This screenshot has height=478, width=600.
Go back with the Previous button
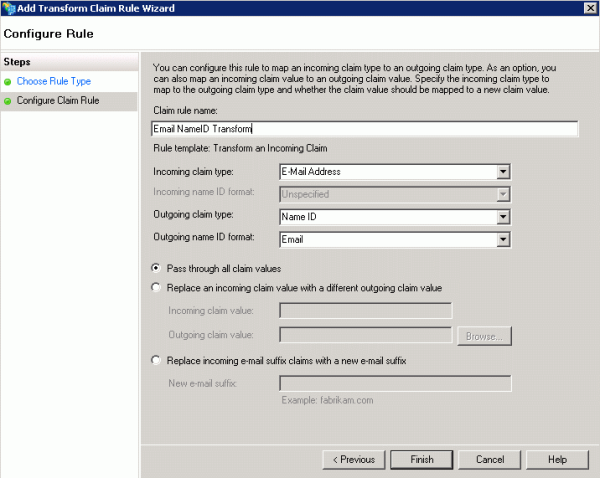tap(354, 460)
